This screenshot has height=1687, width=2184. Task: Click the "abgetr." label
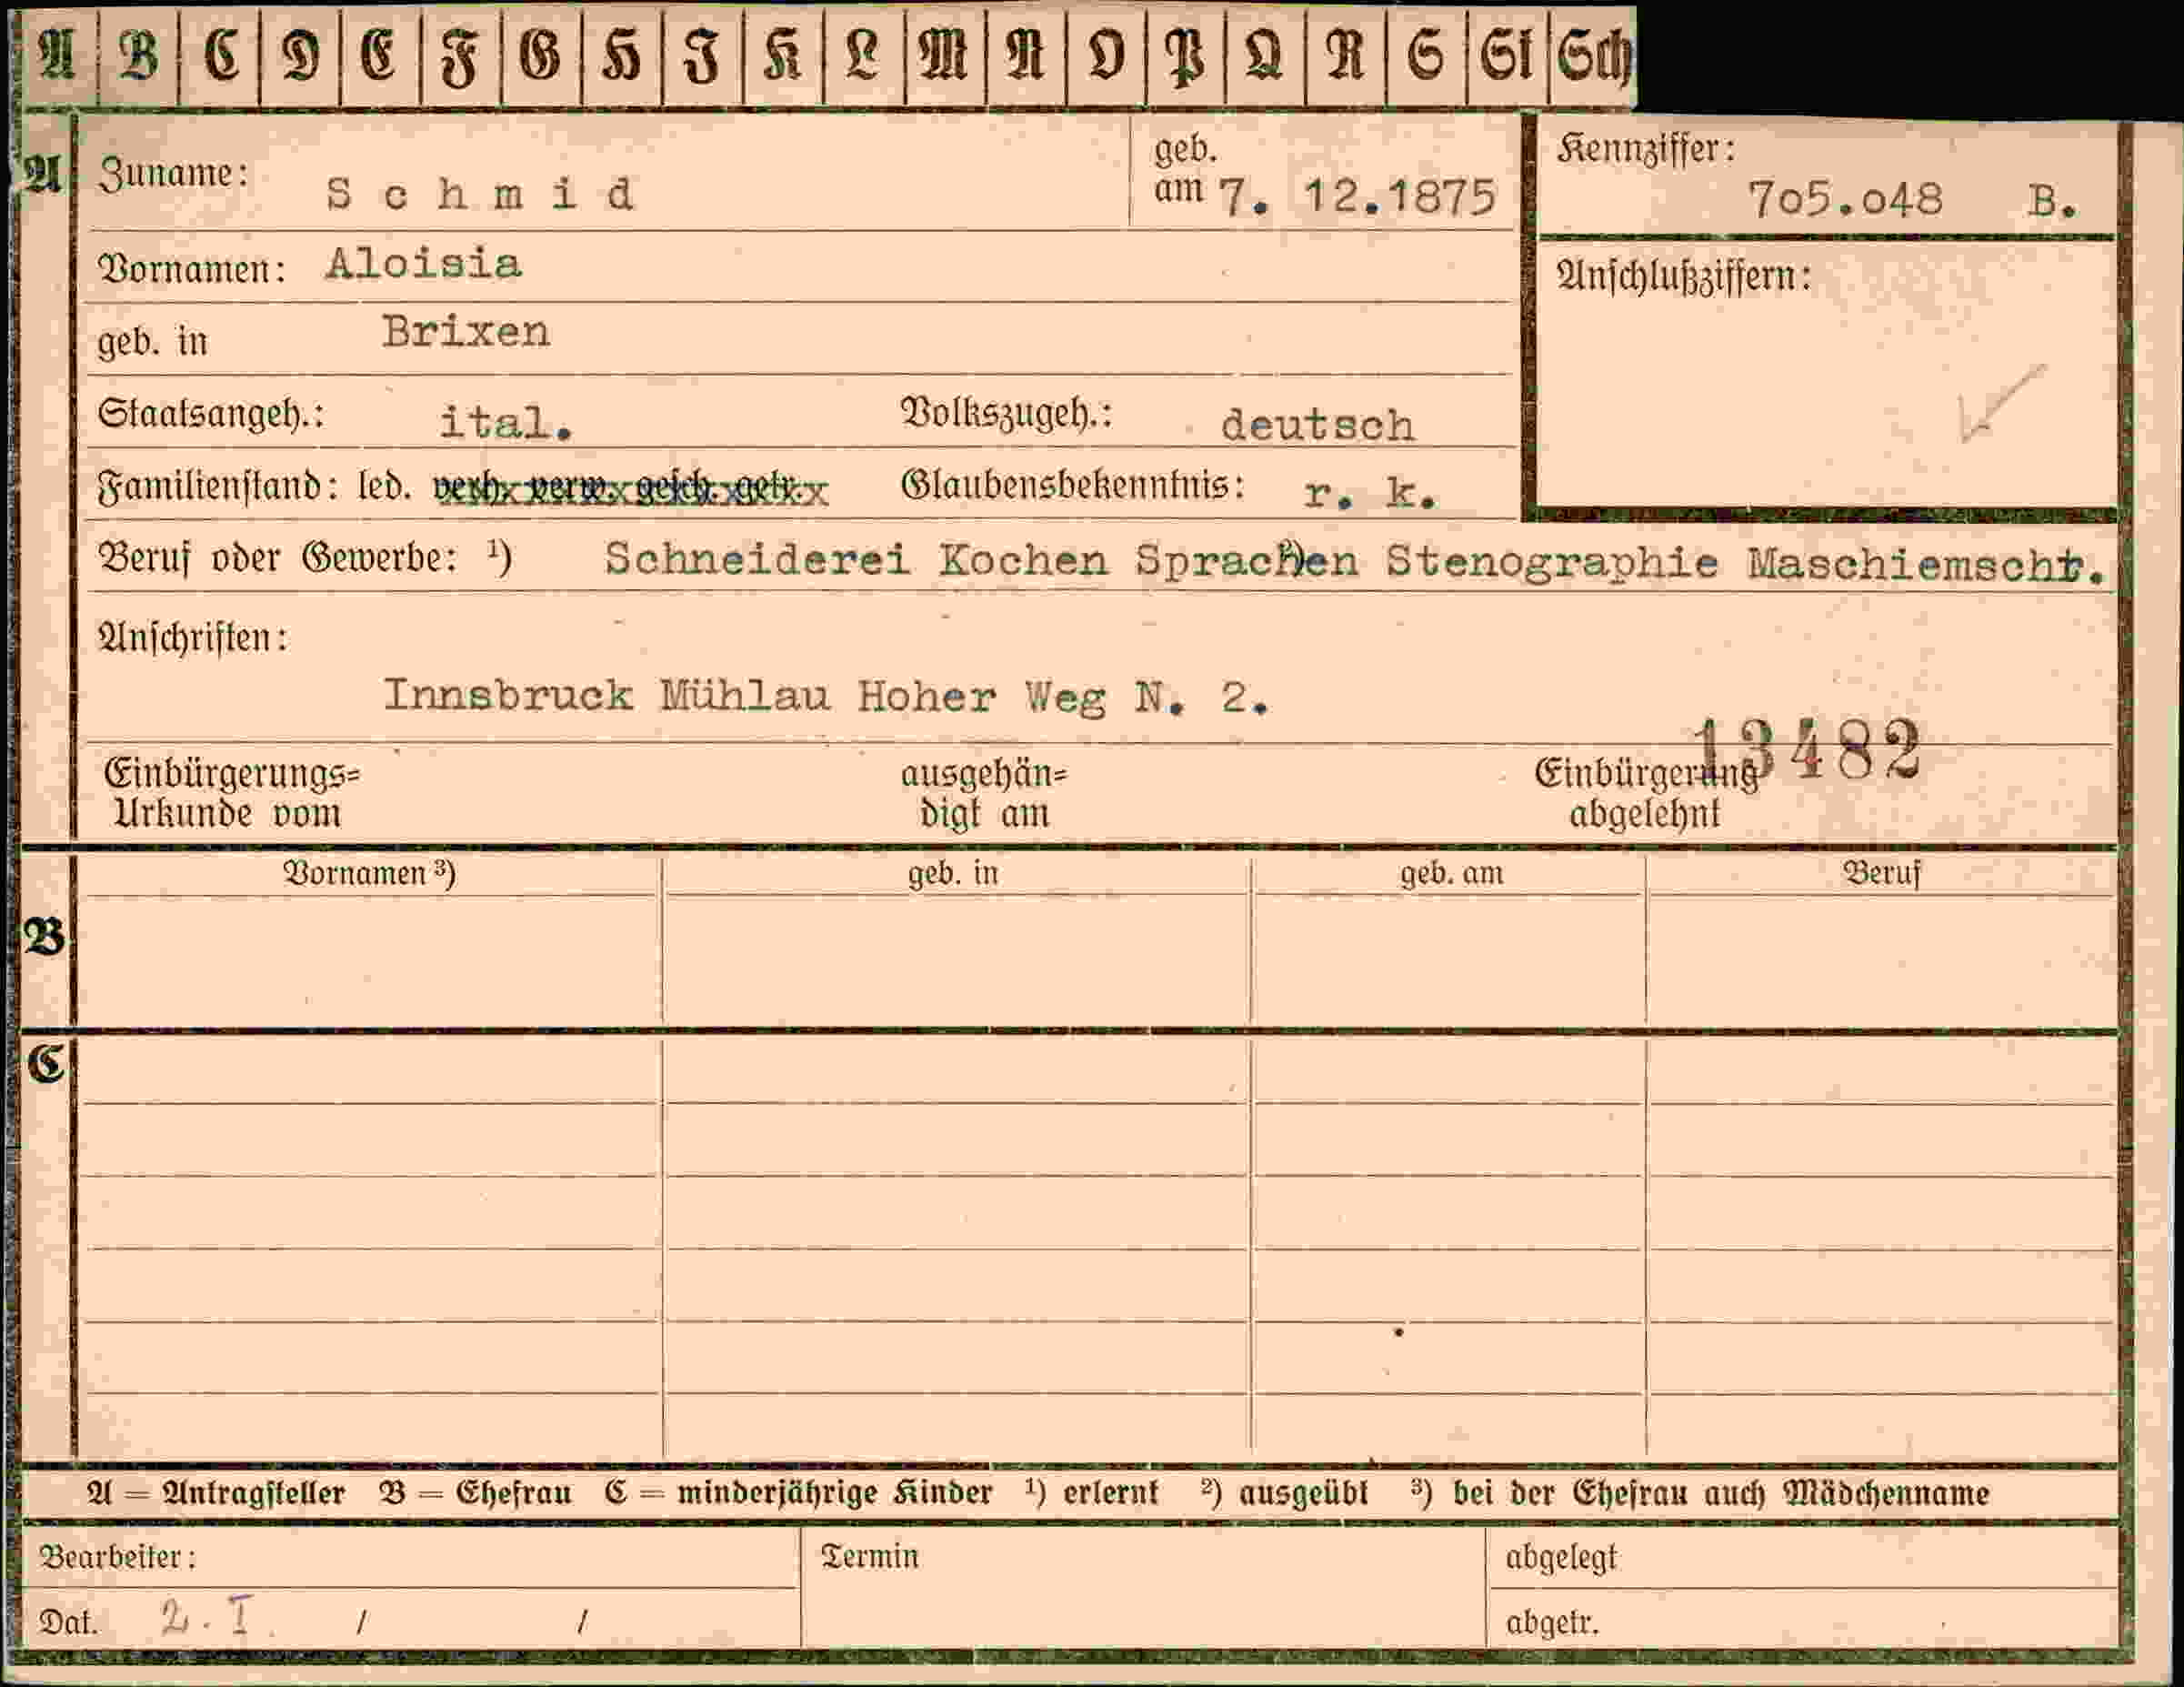click(1553, 1623)
